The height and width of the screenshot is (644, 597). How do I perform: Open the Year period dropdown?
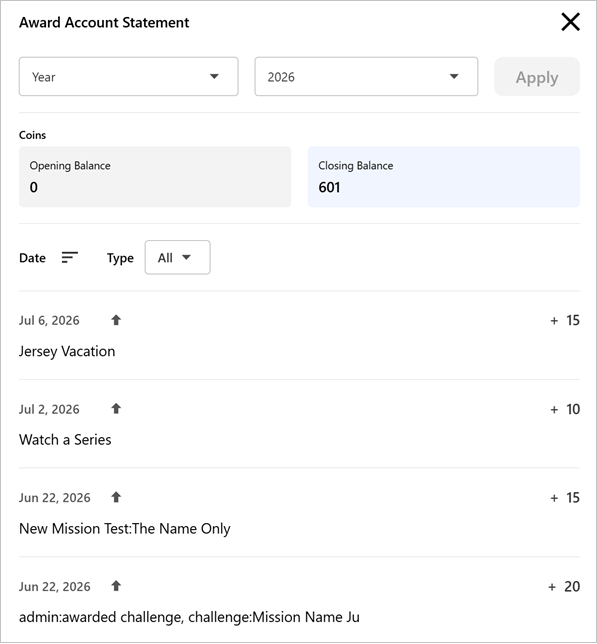click(x=129, y=76)
